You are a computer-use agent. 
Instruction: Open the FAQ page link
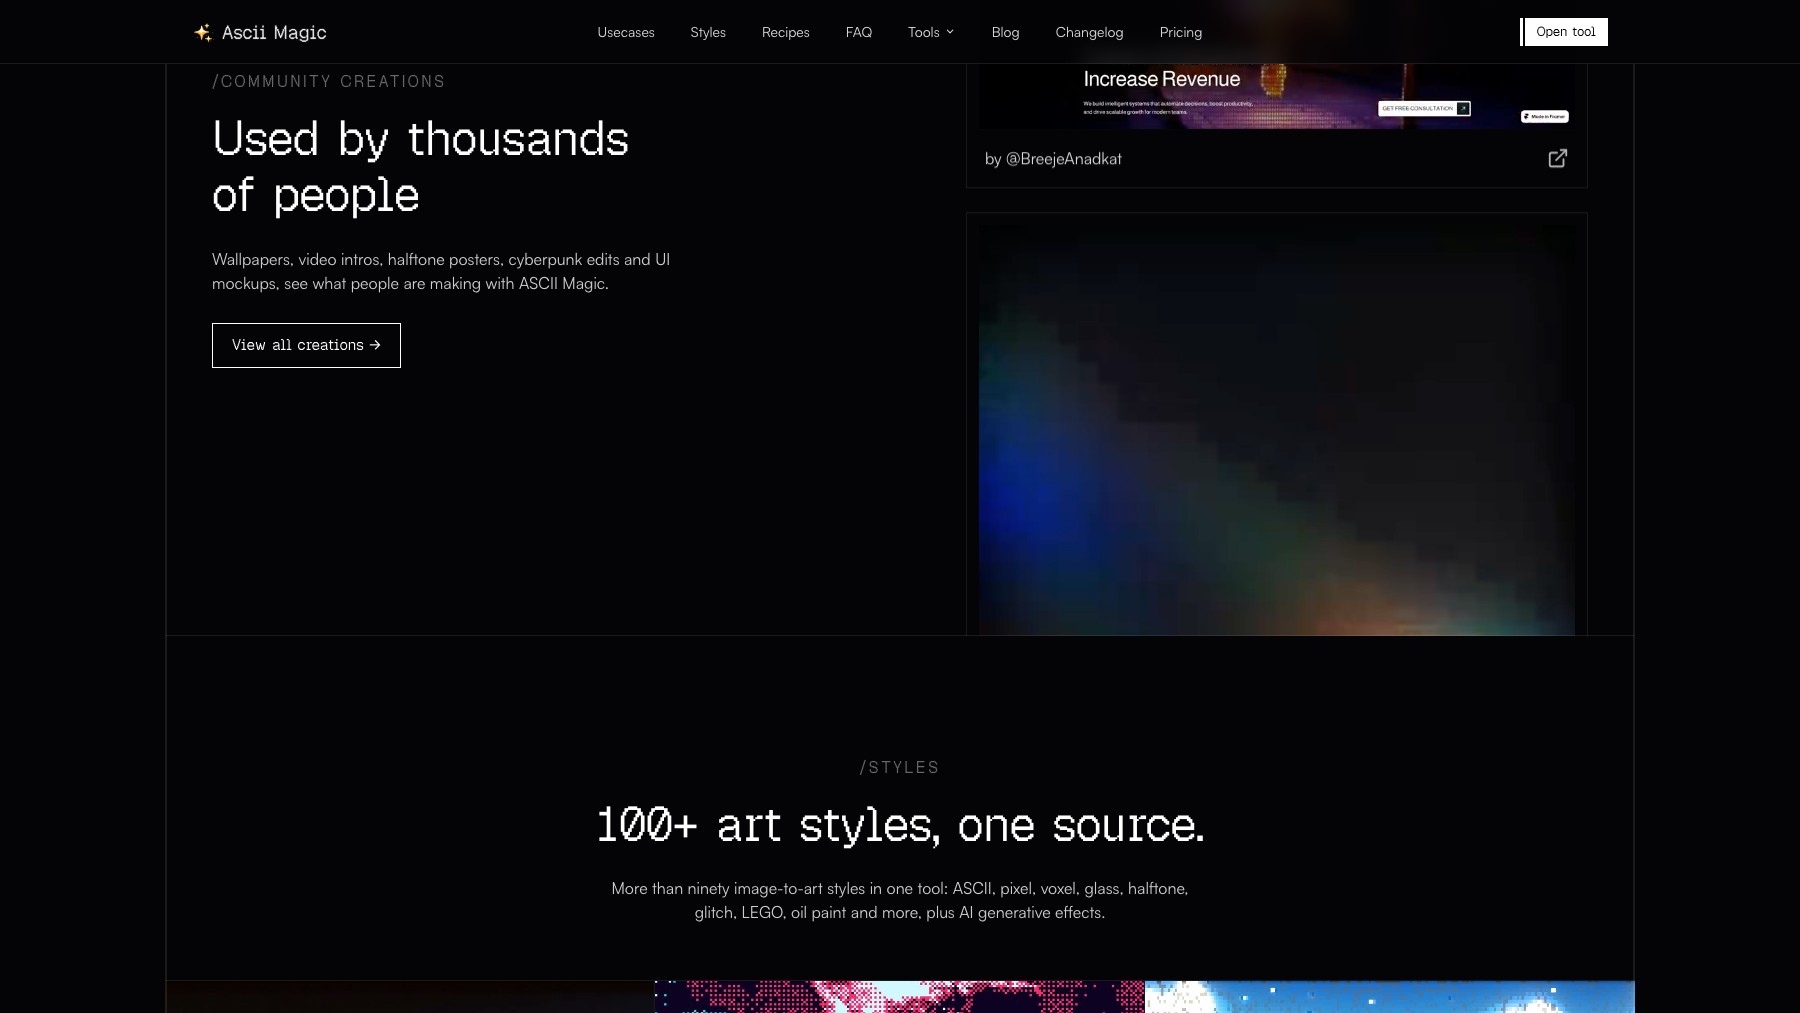coord(859,32)
